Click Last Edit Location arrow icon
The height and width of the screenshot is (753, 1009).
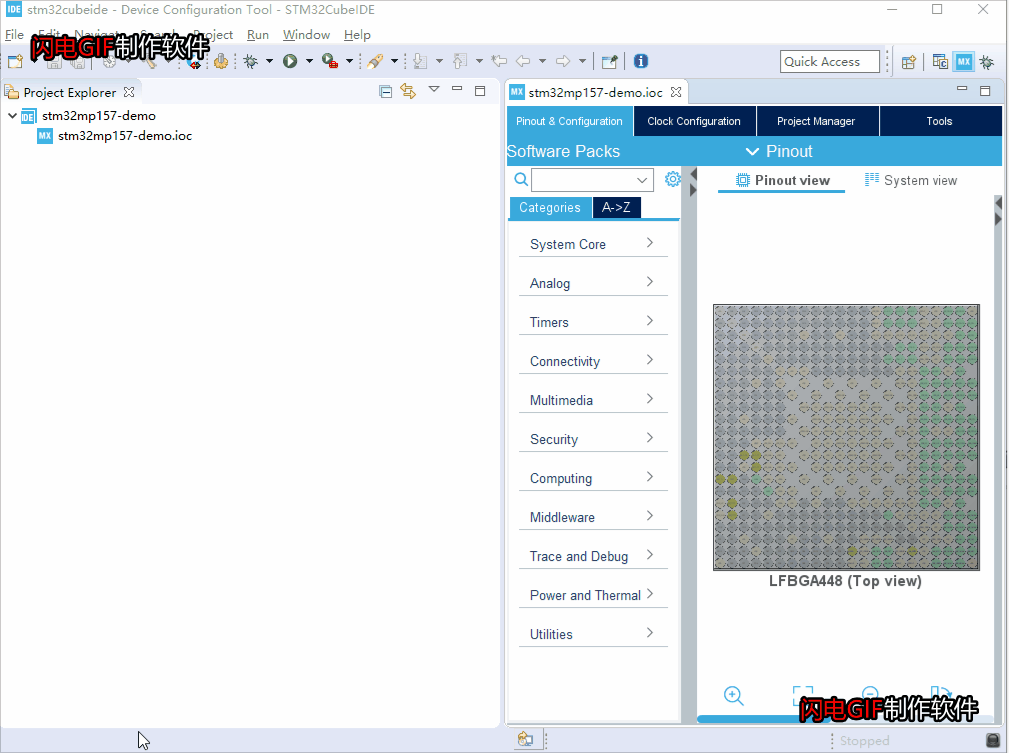(x=499, y=61)
